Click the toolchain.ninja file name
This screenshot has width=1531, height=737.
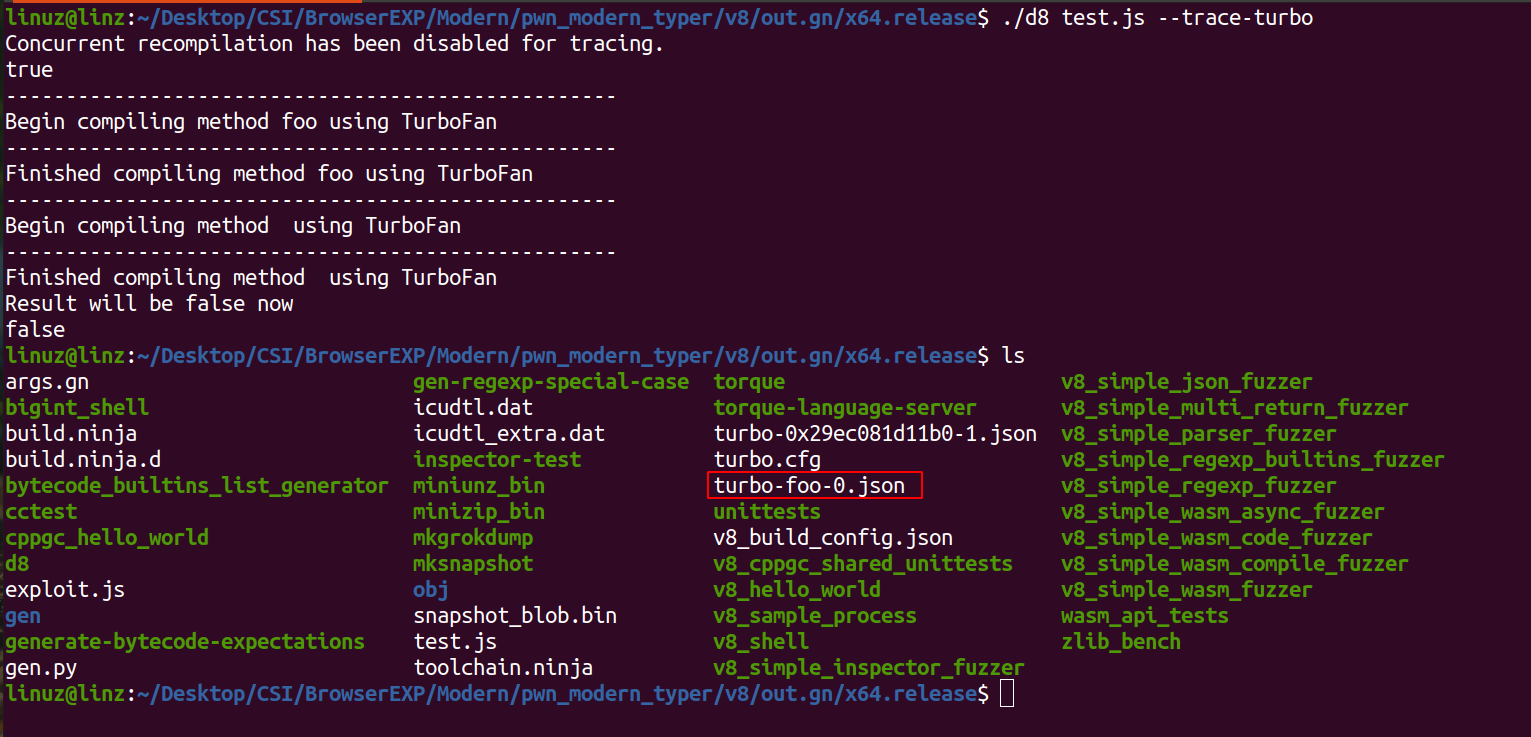pos(503,668)
